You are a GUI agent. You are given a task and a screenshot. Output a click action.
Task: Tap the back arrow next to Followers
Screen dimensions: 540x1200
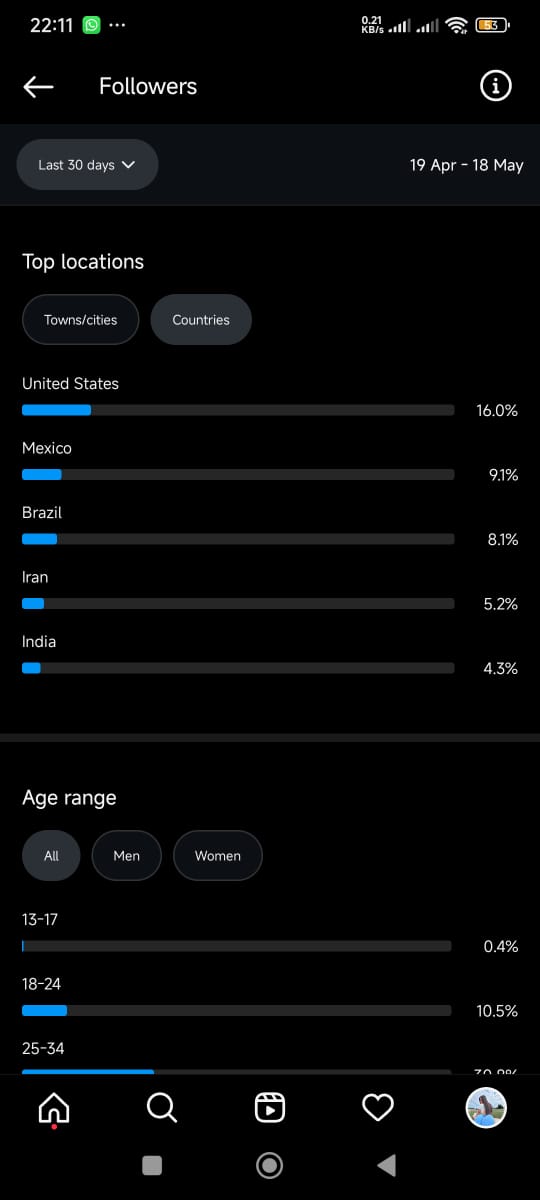[38, 87]
